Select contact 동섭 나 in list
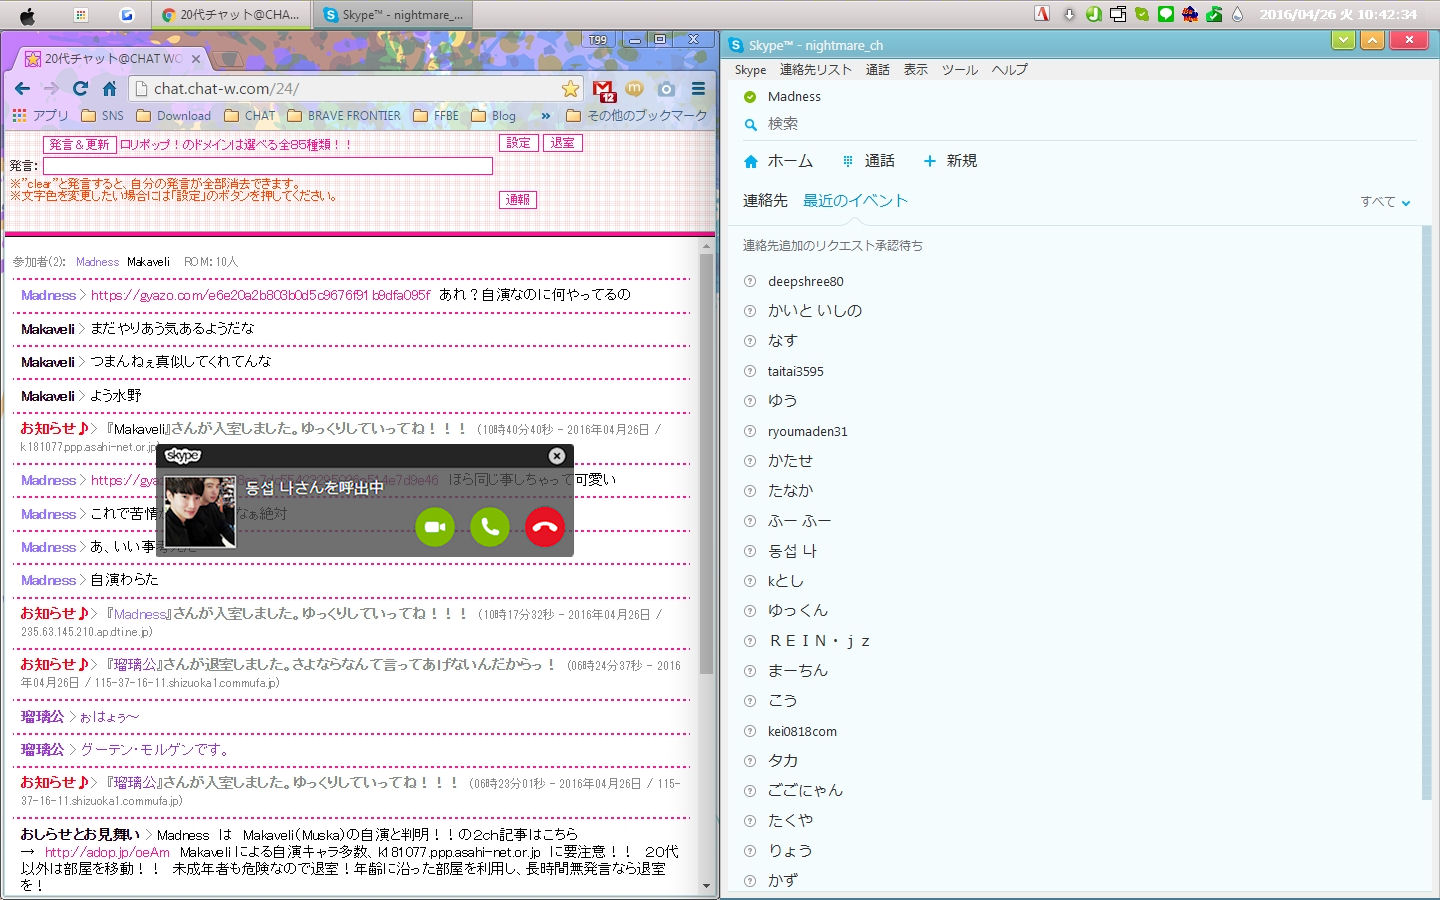Screen dimensions: 1440x900 [792, 551]
